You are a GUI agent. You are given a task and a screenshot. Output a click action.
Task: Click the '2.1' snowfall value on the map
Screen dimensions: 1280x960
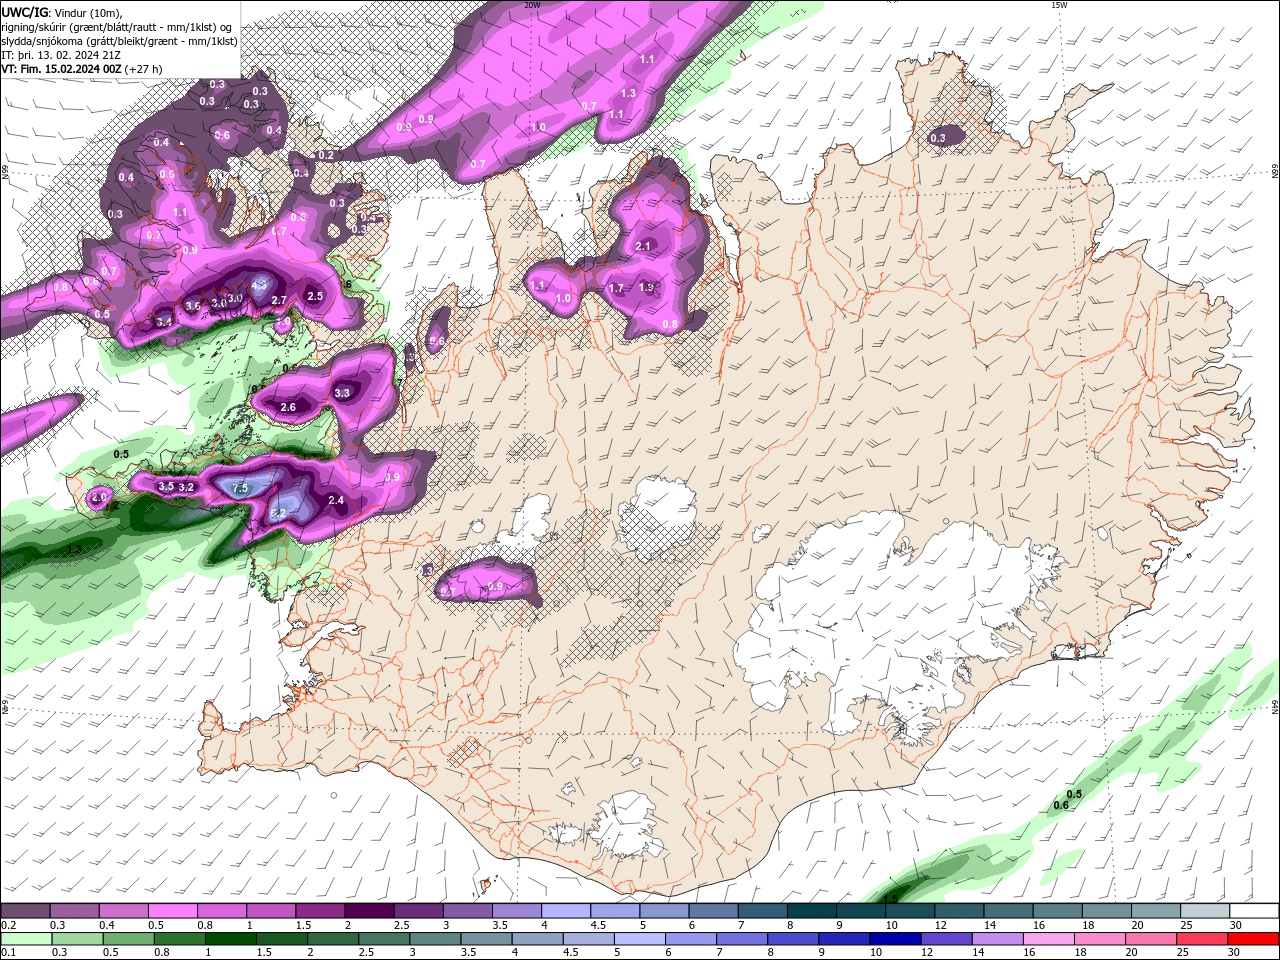coord(643,246)
